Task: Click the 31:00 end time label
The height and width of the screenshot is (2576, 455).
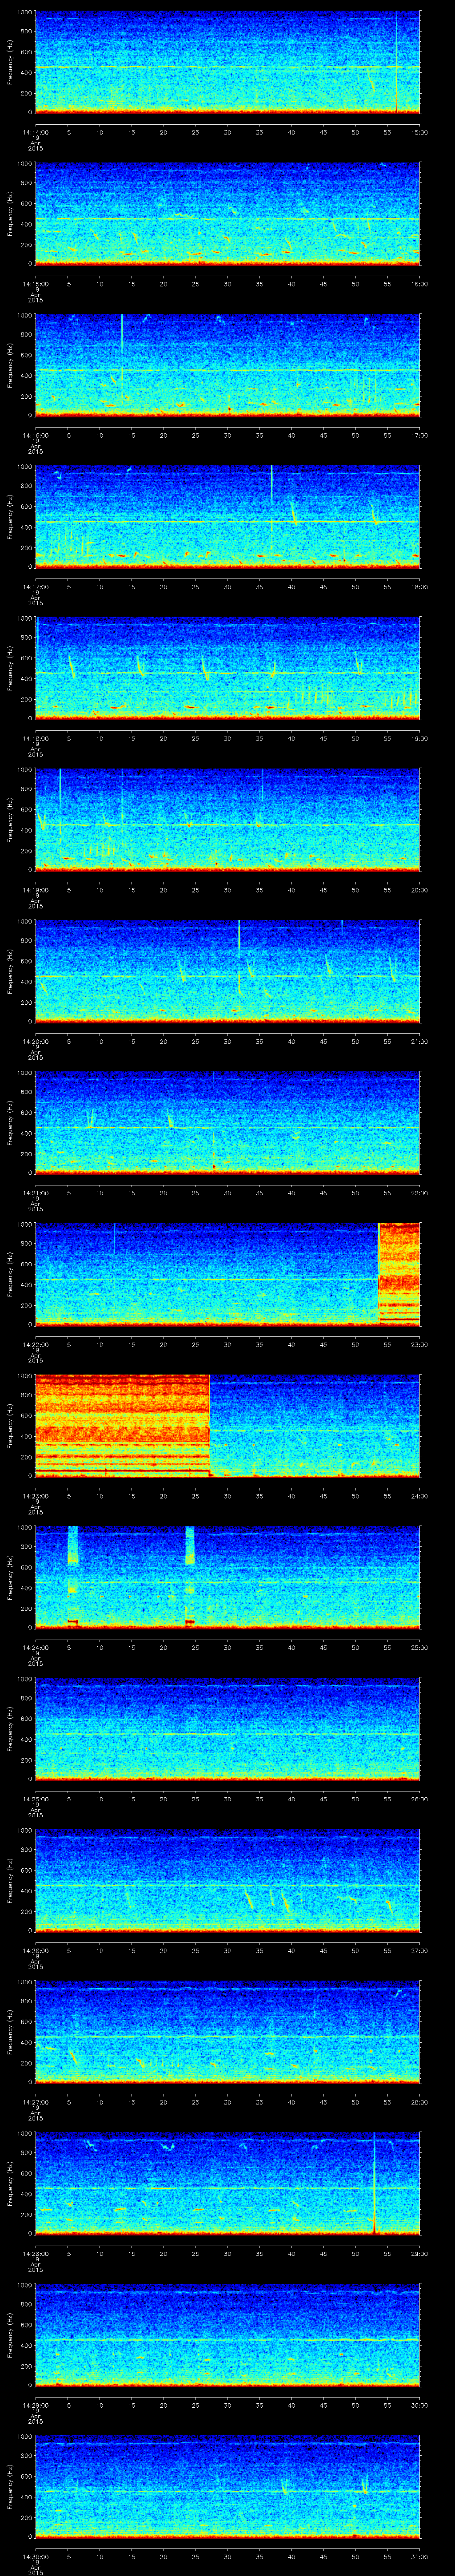Action: coord(420,2556)
